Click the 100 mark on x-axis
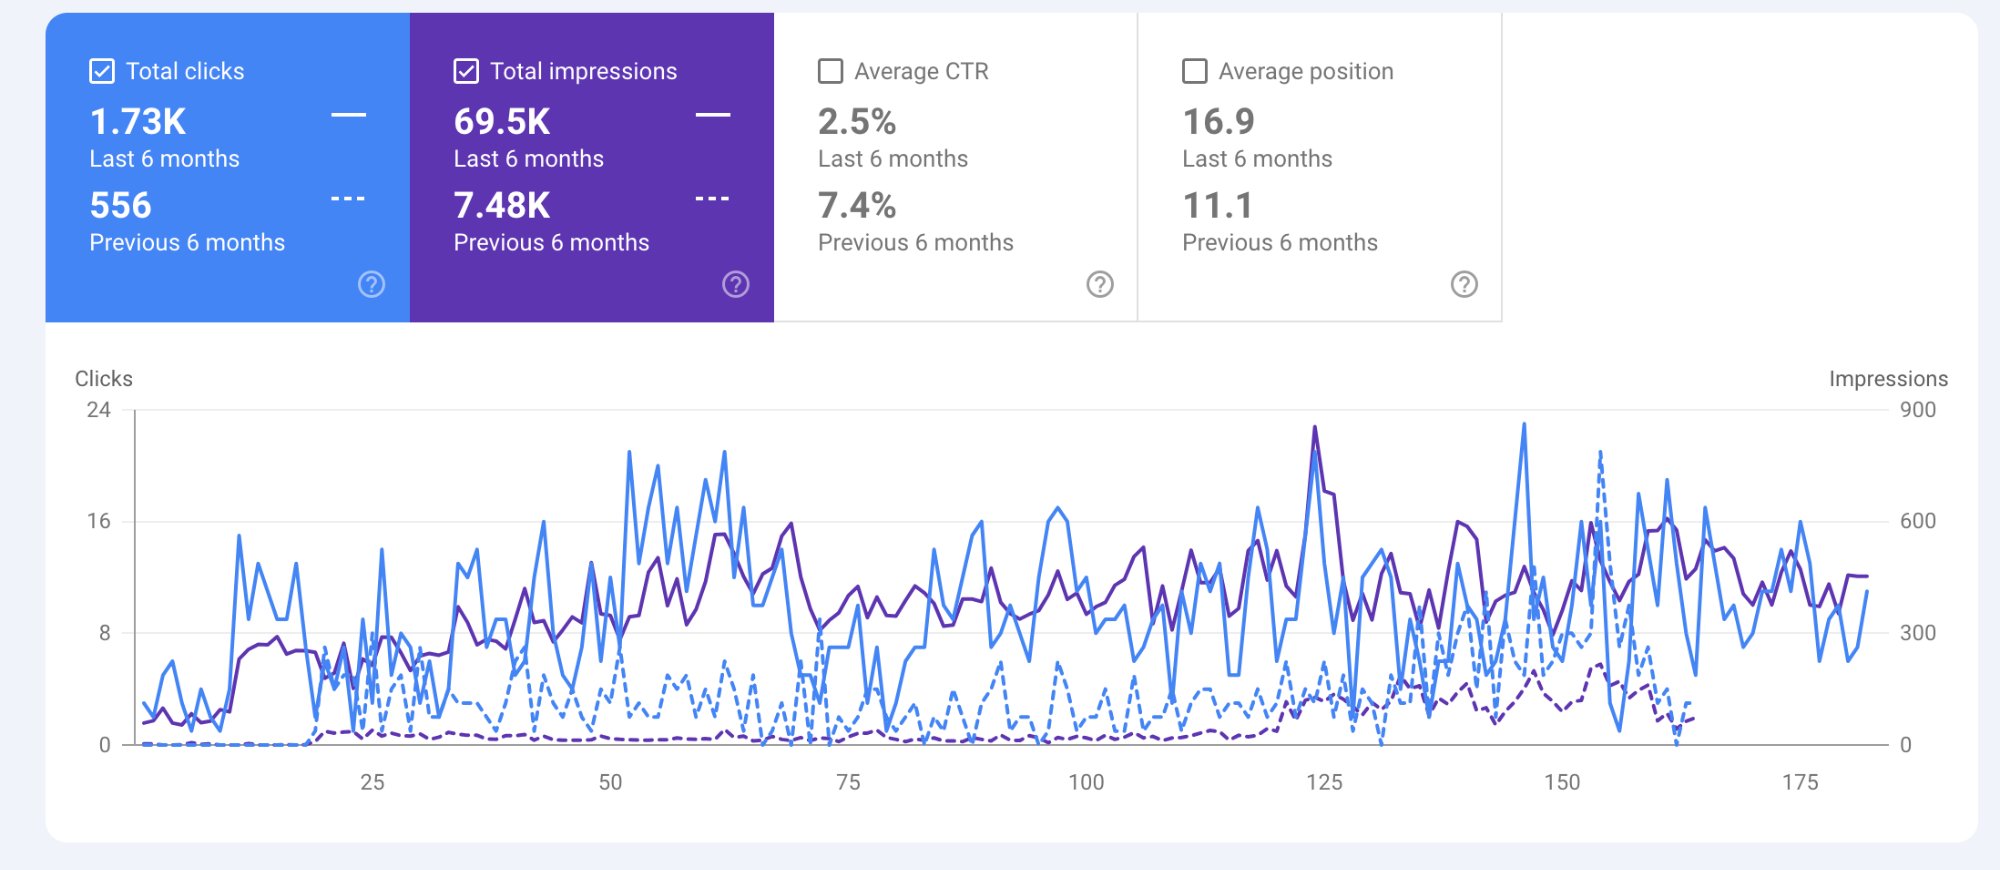Screen dimensions: 2000x870 pyautogui.click(x=1086, y=782)
